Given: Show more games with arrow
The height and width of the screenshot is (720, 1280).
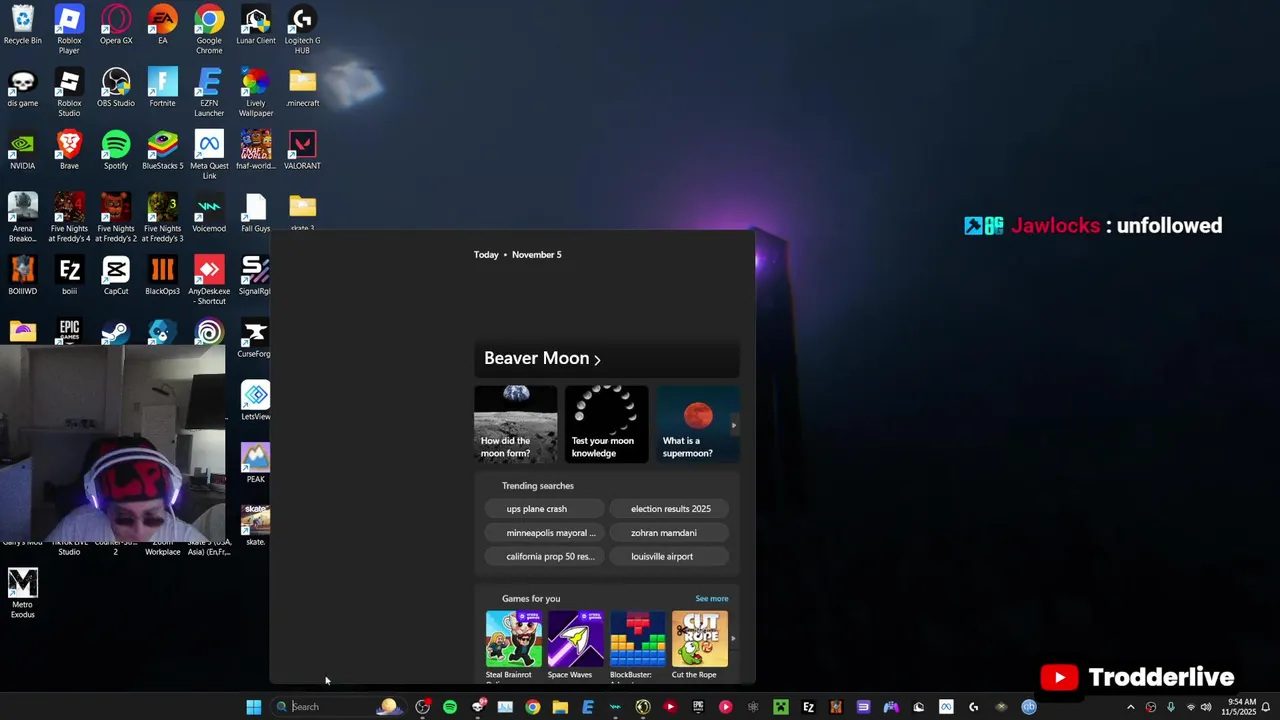Looking at the screenshot, I should click(x=733, y=638).
